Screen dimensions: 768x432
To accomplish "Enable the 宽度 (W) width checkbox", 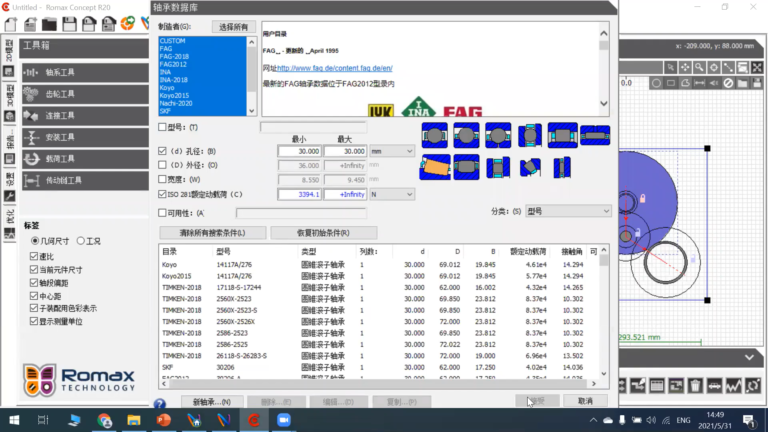I will pos(162,179).
